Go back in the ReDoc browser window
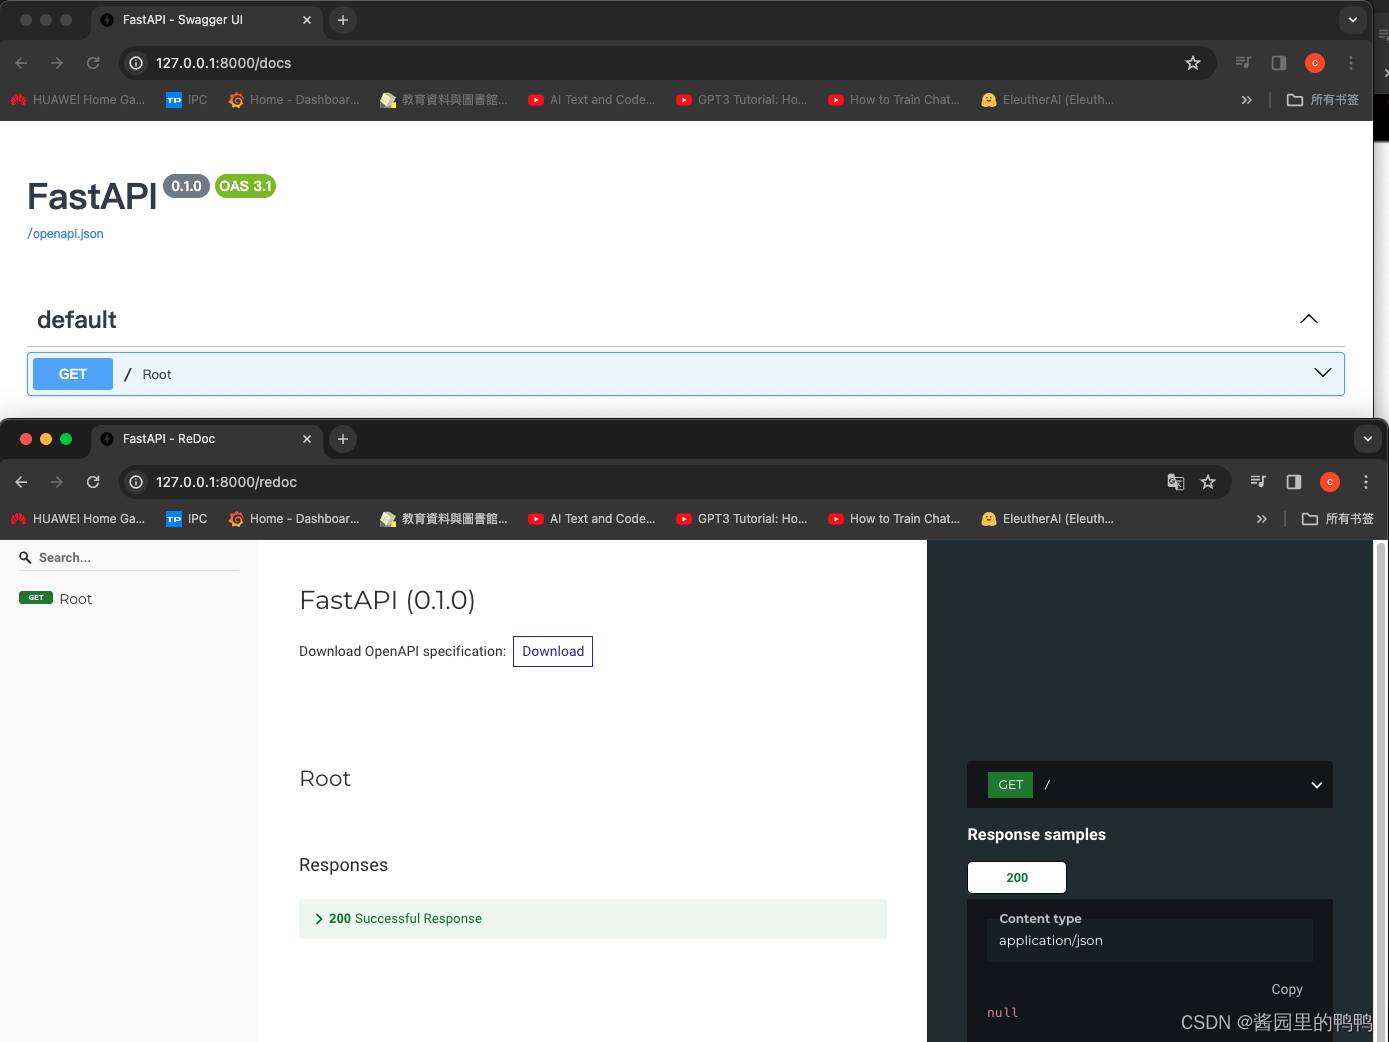Image resolution: width=1389 pixels, height=1042 pixels. (x=21, y=481)
